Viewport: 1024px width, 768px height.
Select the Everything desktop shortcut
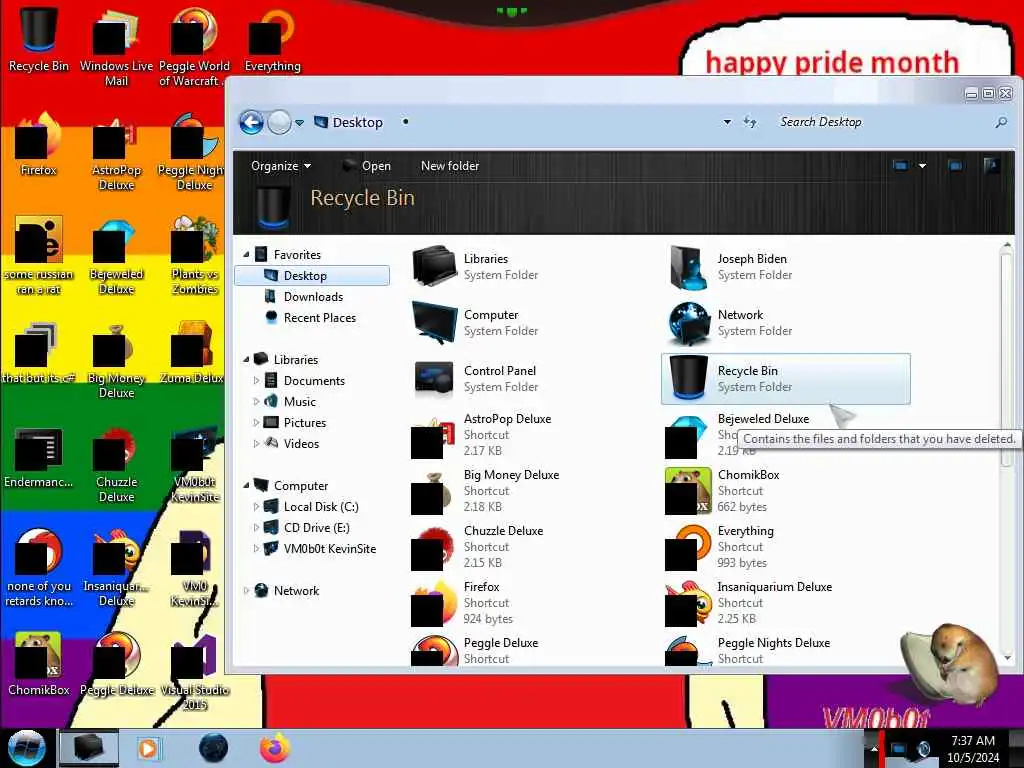[x=272, y=39]
